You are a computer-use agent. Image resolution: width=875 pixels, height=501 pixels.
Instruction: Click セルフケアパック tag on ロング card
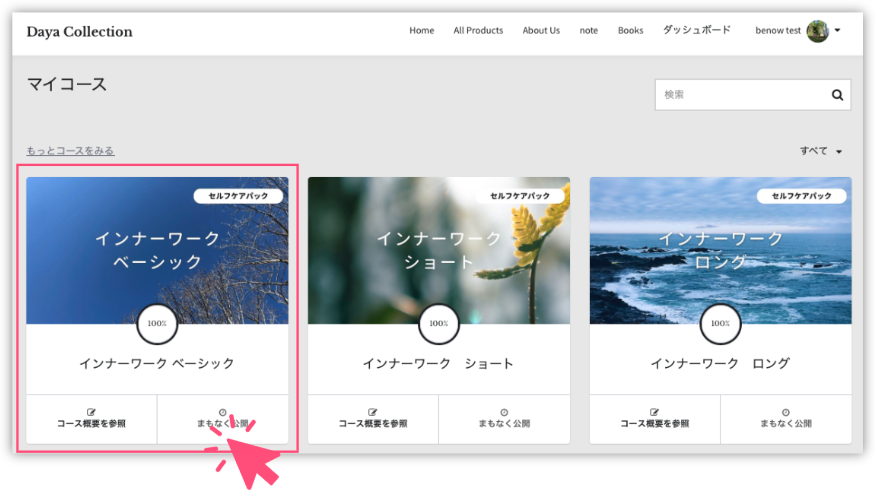point(801,196)
